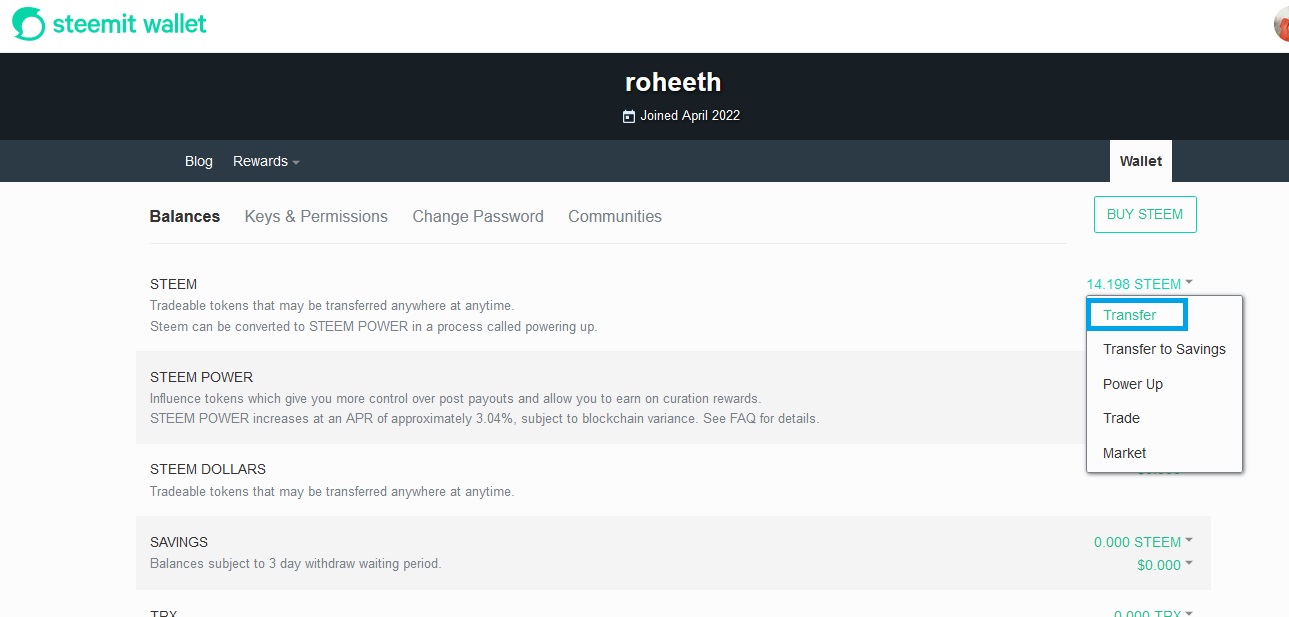Open the user avatar in top corner

coord(1281,24)
